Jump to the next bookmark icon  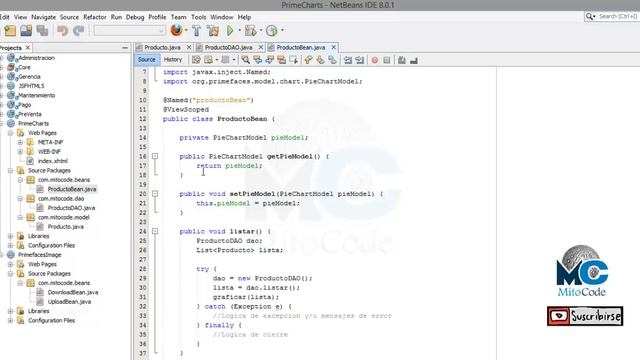tap(320, 60)
